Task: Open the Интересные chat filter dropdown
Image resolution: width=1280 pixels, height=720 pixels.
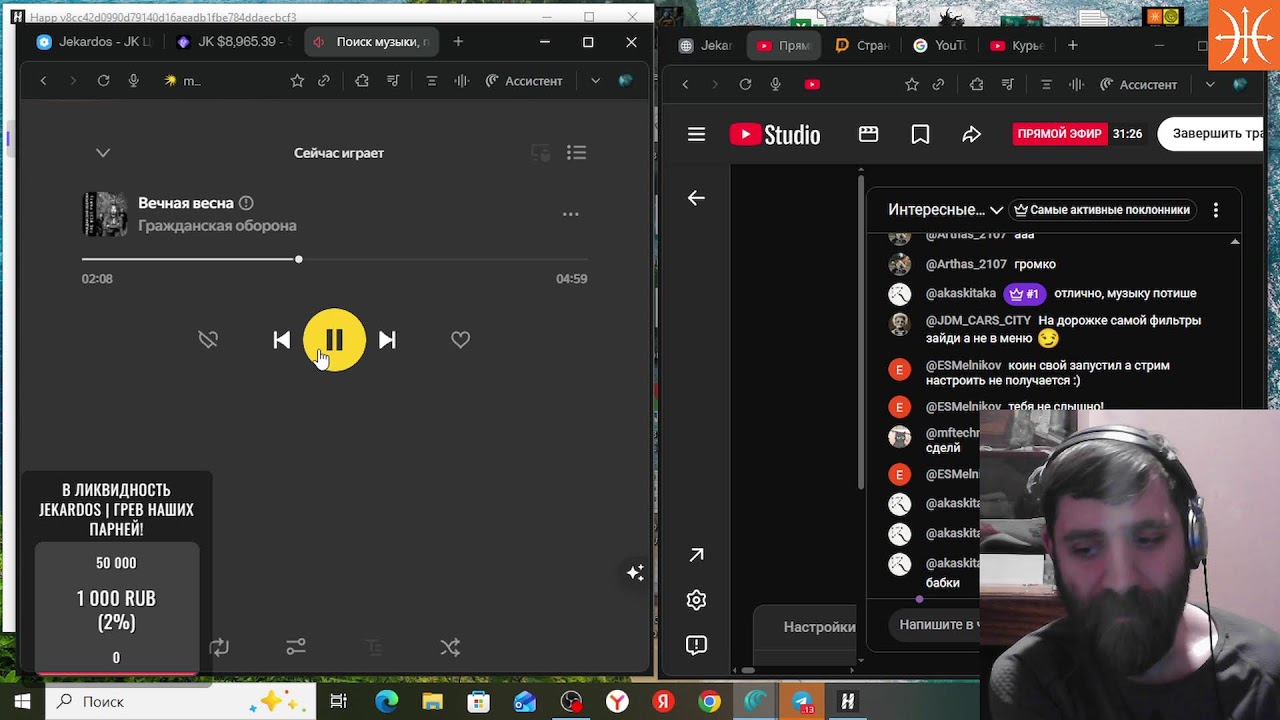Action: [945, 210]
